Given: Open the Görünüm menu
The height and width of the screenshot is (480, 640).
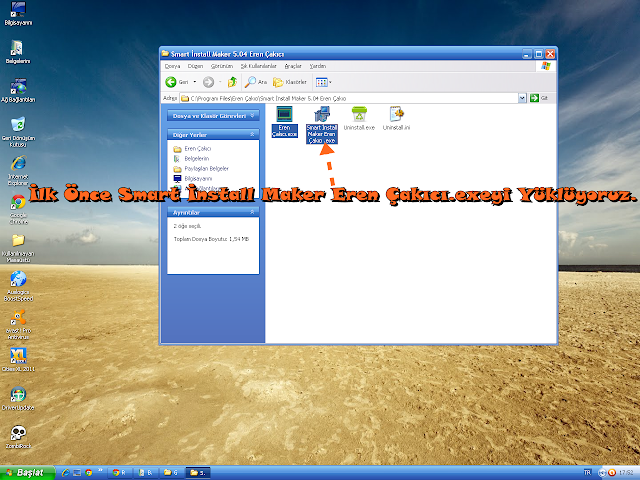Looking at the screenshot, I should point(222,66).
